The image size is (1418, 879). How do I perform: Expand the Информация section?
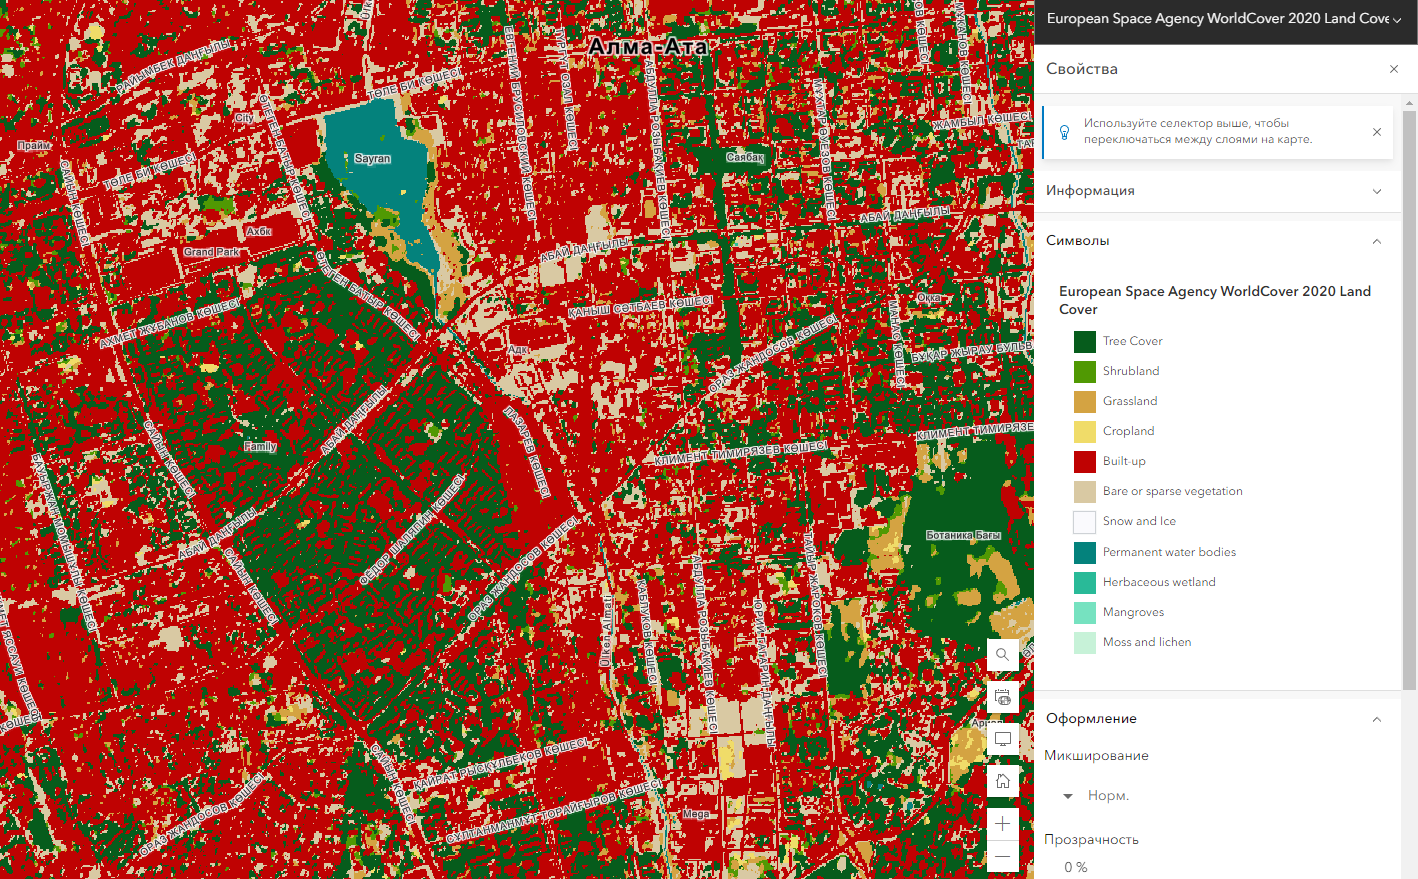point(1376,191)
